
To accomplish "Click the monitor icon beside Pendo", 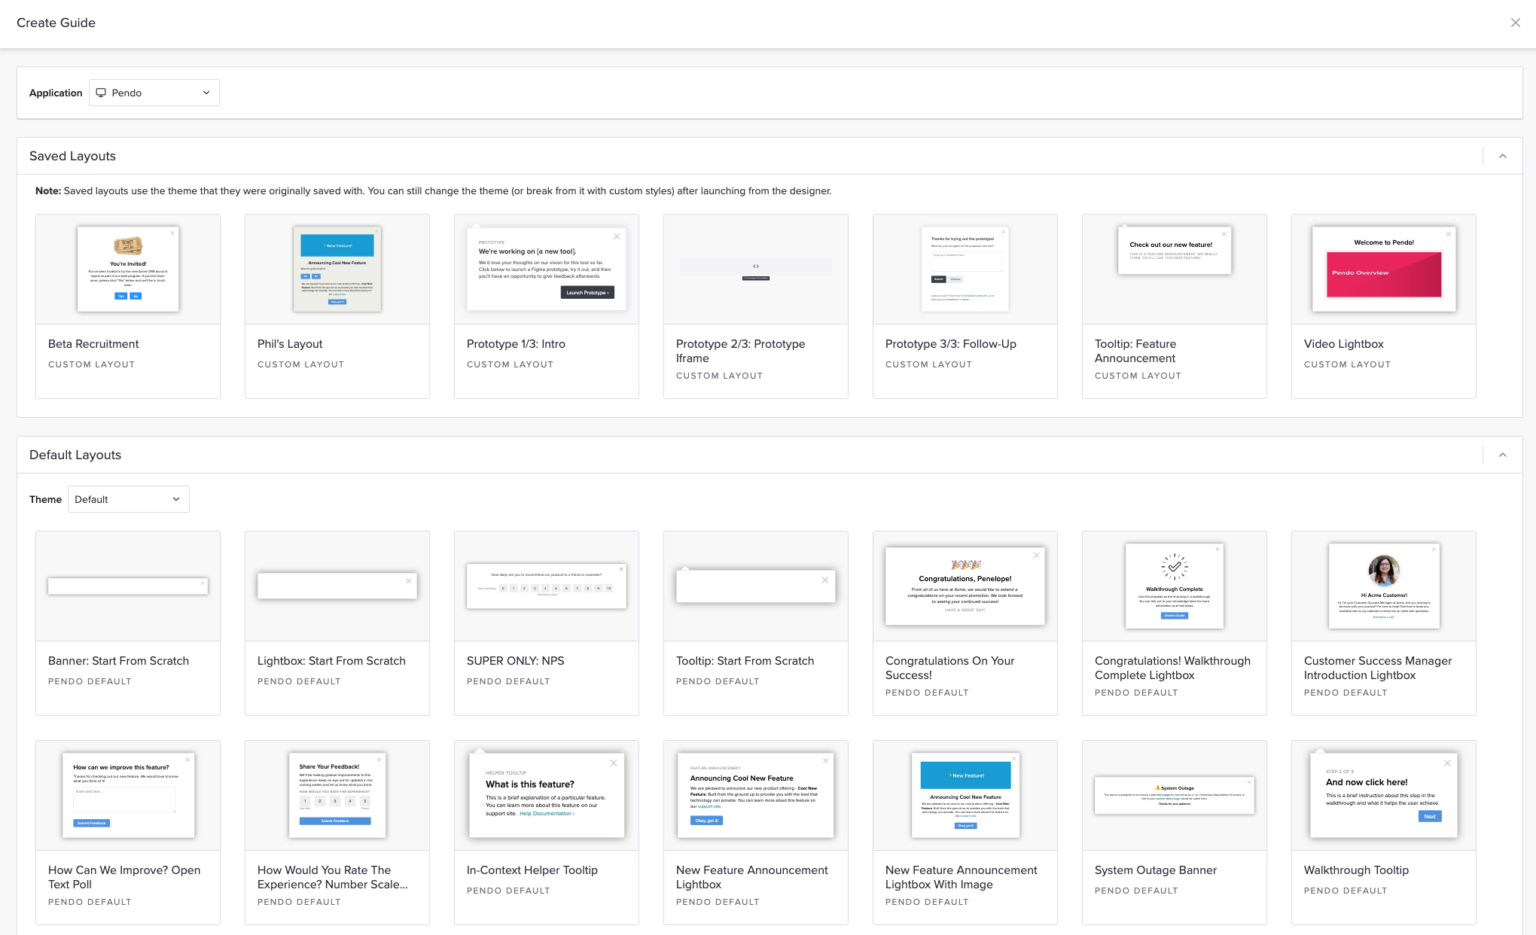I will pyautogui.click(x=101, y=92).
